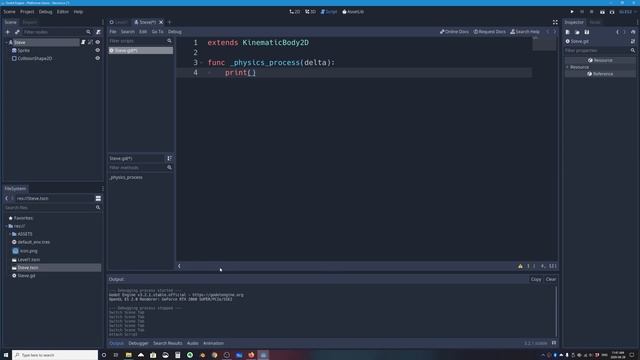
Task: Jump to _physics_process method
Action: pos(126,178)
